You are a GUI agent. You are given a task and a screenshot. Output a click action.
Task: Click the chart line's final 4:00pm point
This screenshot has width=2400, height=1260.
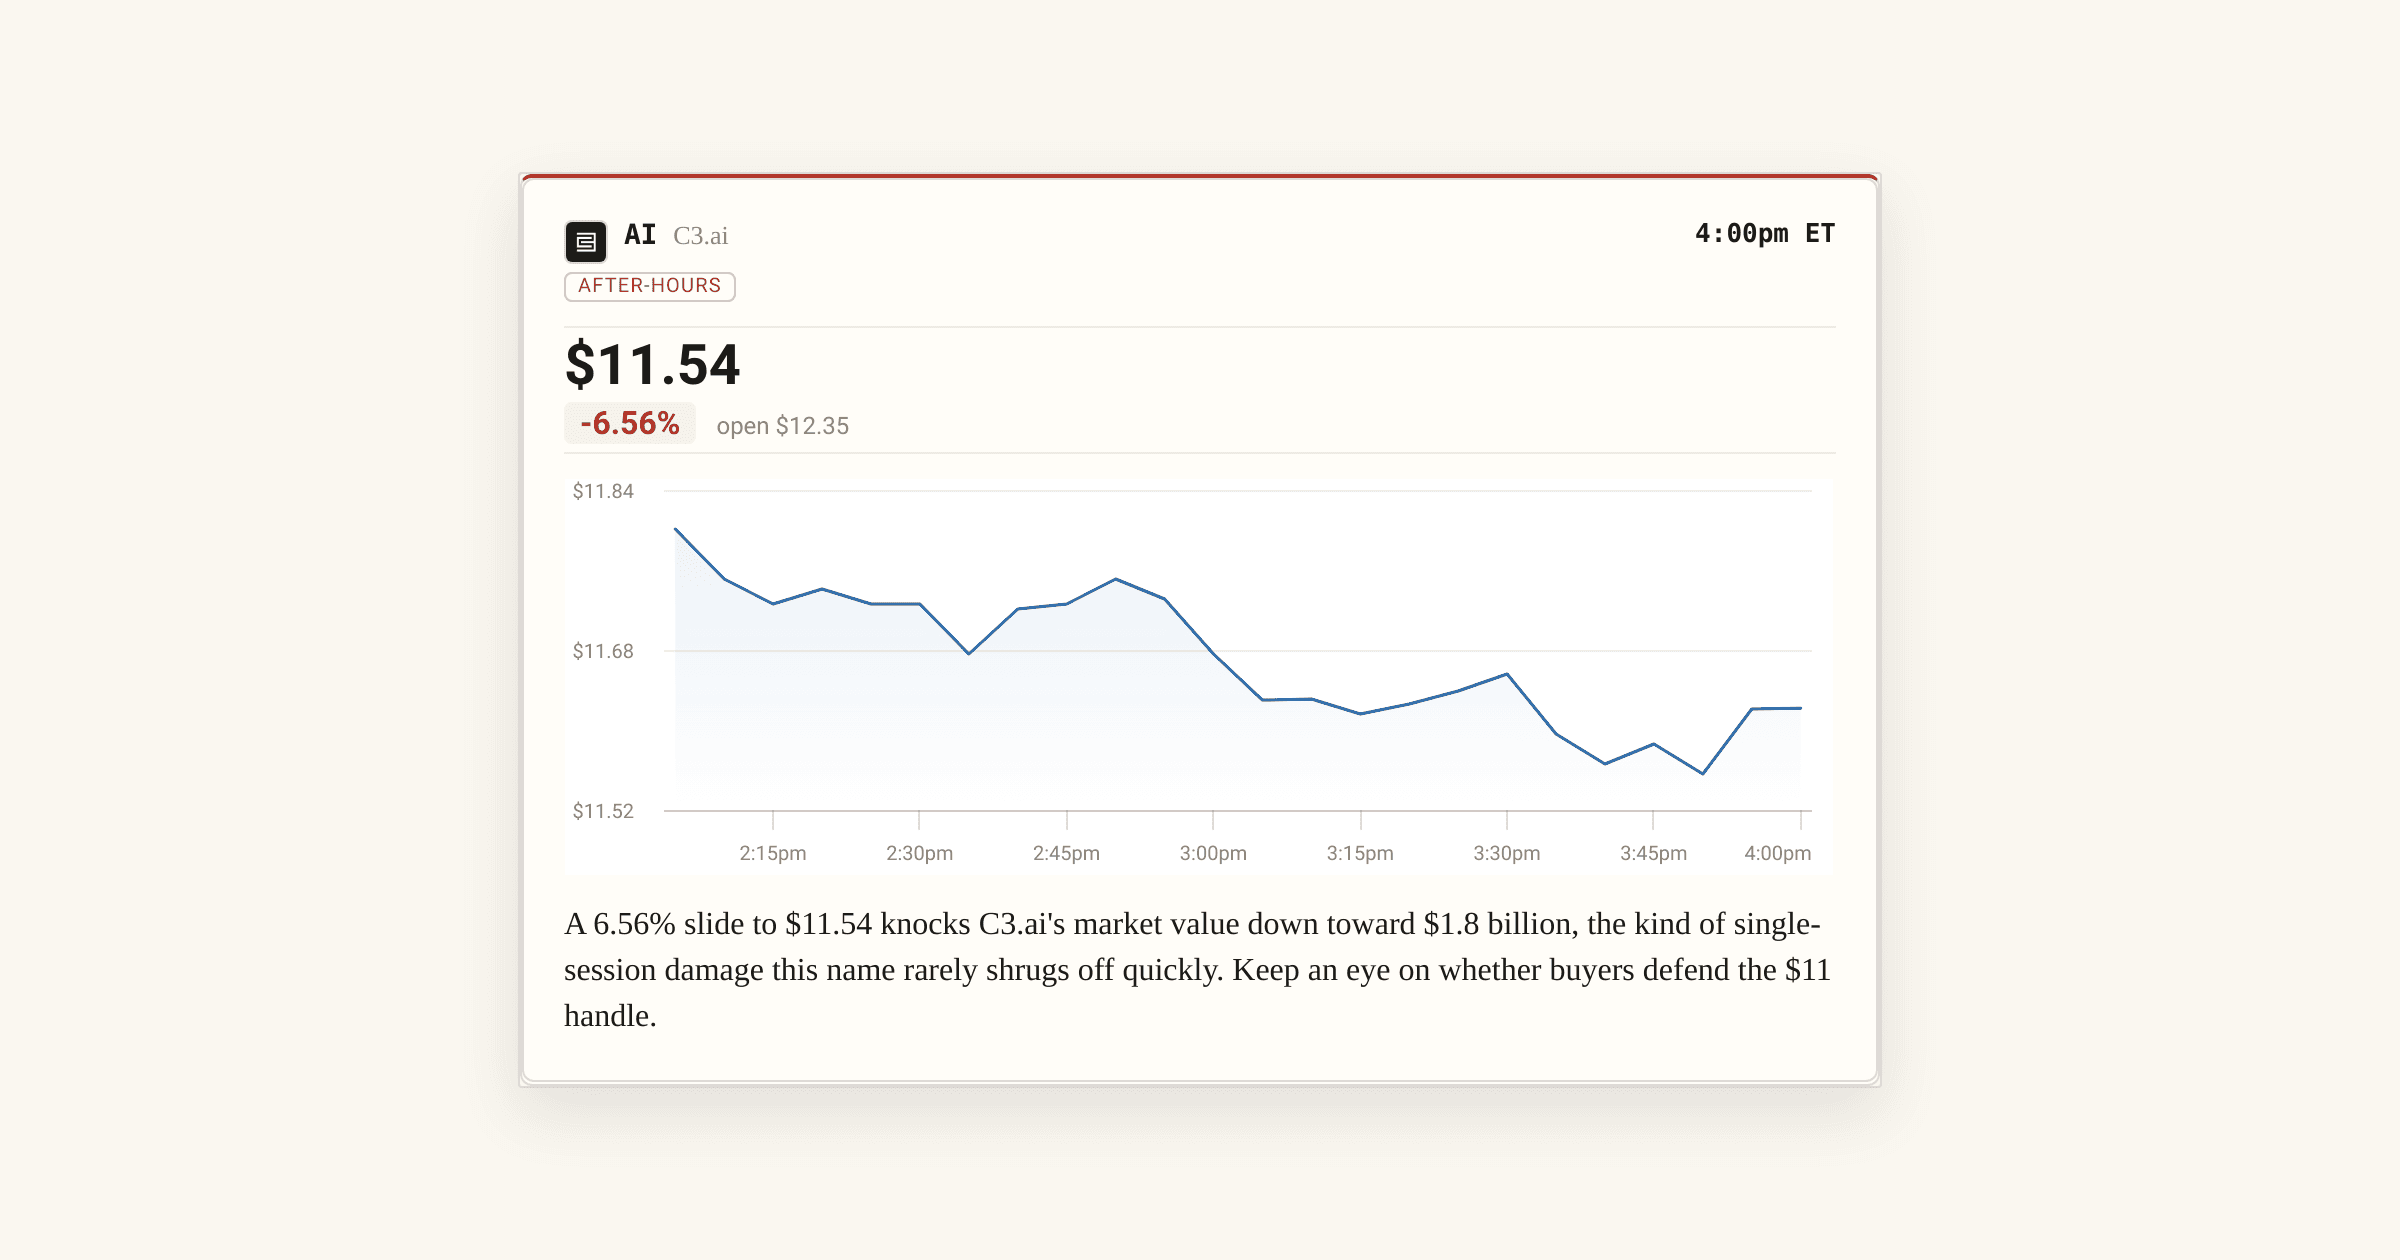1801,708
